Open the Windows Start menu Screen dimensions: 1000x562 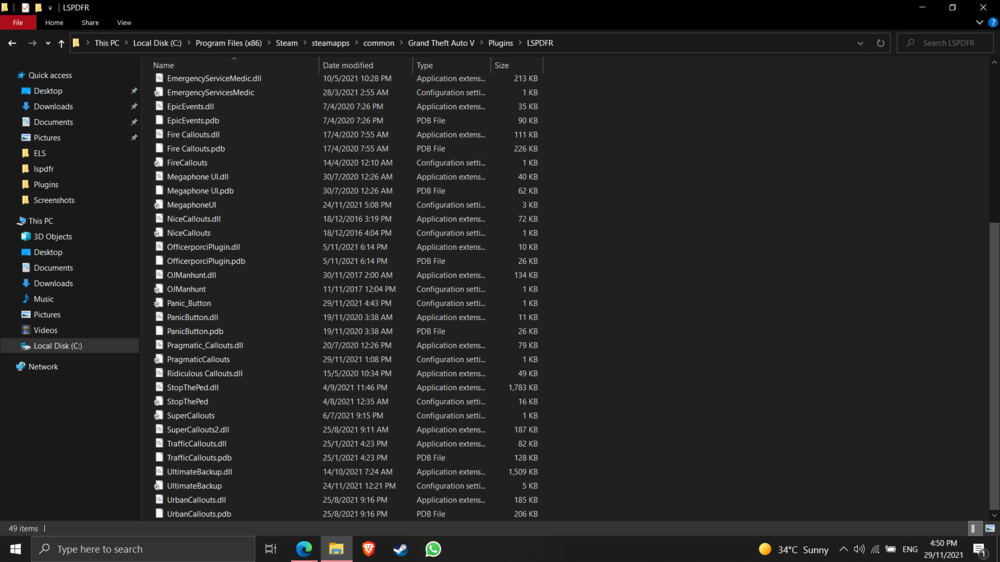15,549
